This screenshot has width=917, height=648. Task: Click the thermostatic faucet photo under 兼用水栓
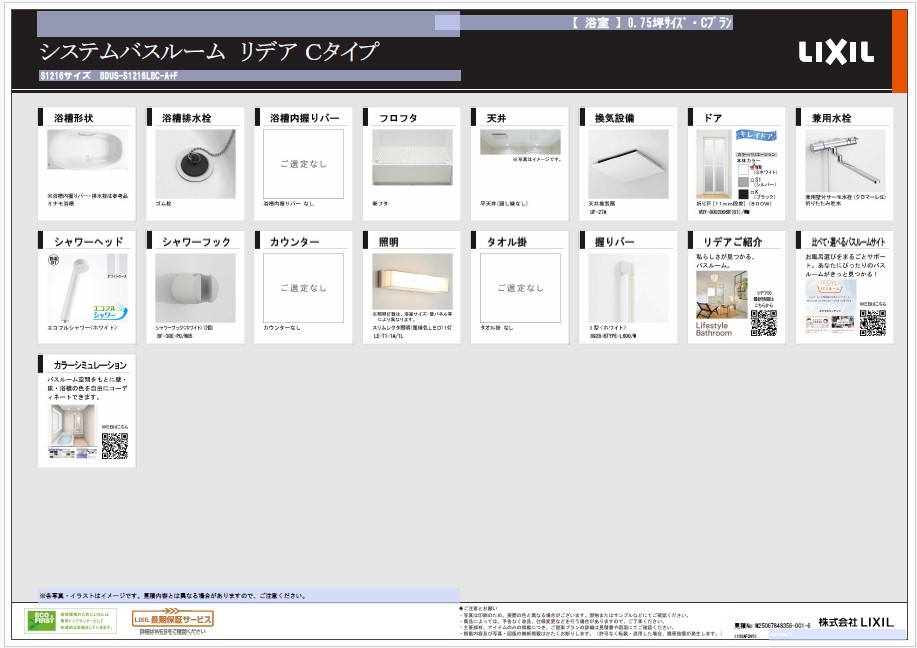pos(845,161)
